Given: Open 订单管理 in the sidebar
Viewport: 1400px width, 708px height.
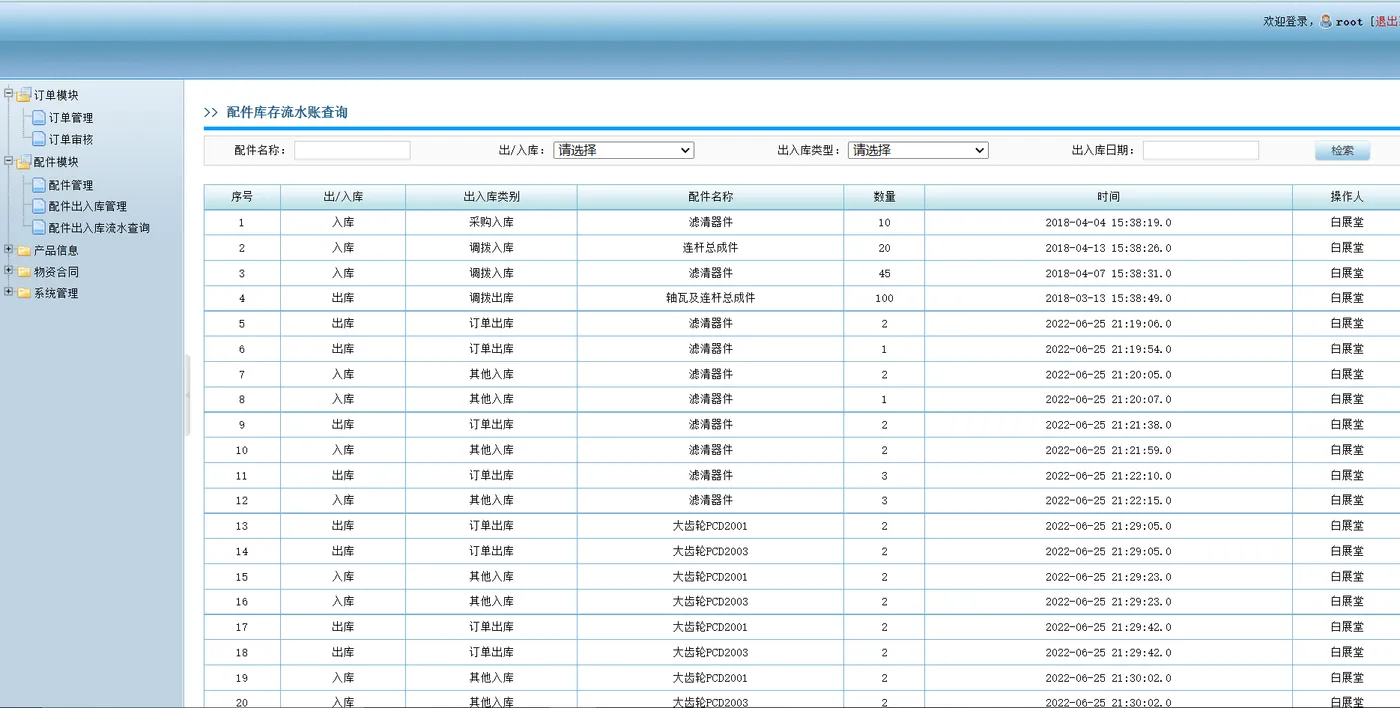Looking at the screenshot, I should coord(71,118).
